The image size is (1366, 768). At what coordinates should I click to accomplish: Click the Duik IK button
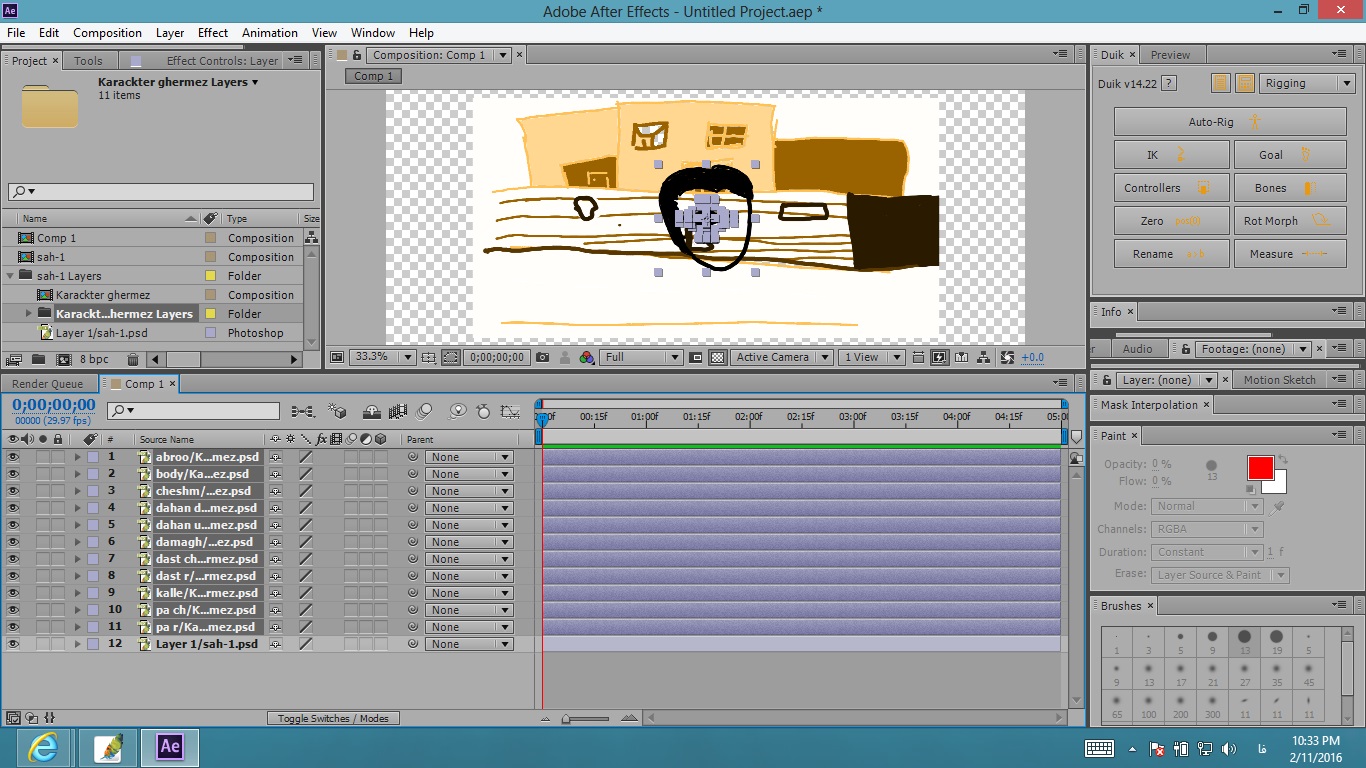[1171, 155]
